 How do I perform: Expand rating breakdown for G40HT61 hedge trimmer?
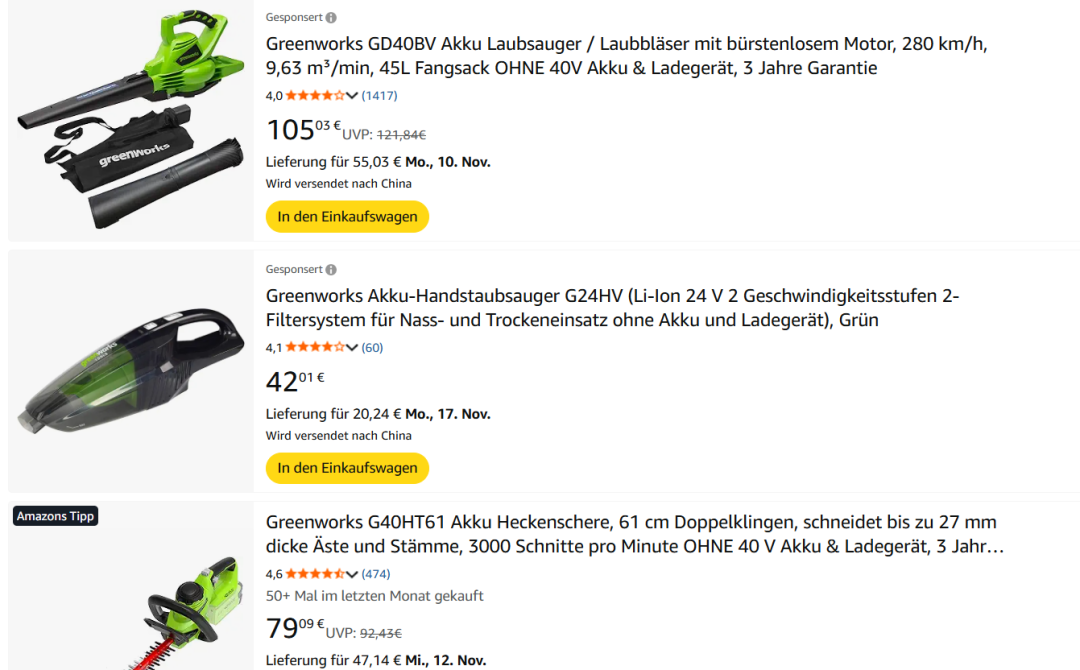click(x=352, y=574)
